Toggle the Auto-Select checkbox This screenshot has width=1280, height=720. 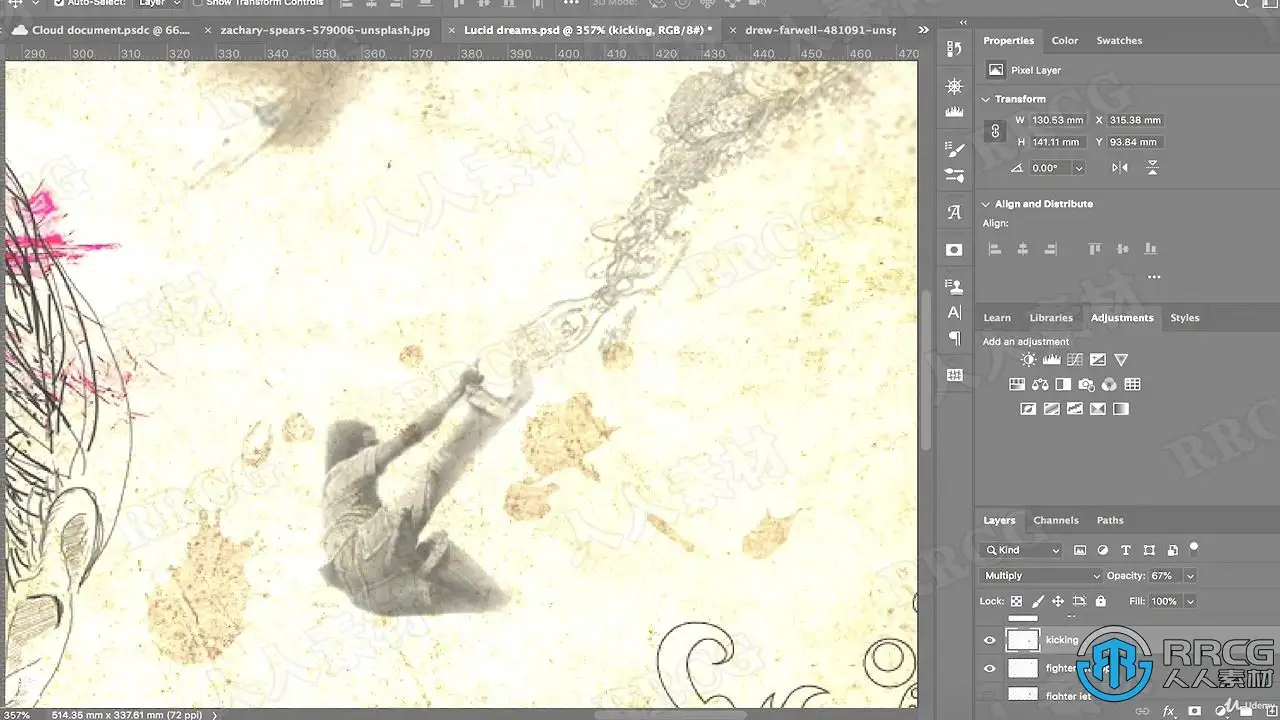click(x=59, y=3)
